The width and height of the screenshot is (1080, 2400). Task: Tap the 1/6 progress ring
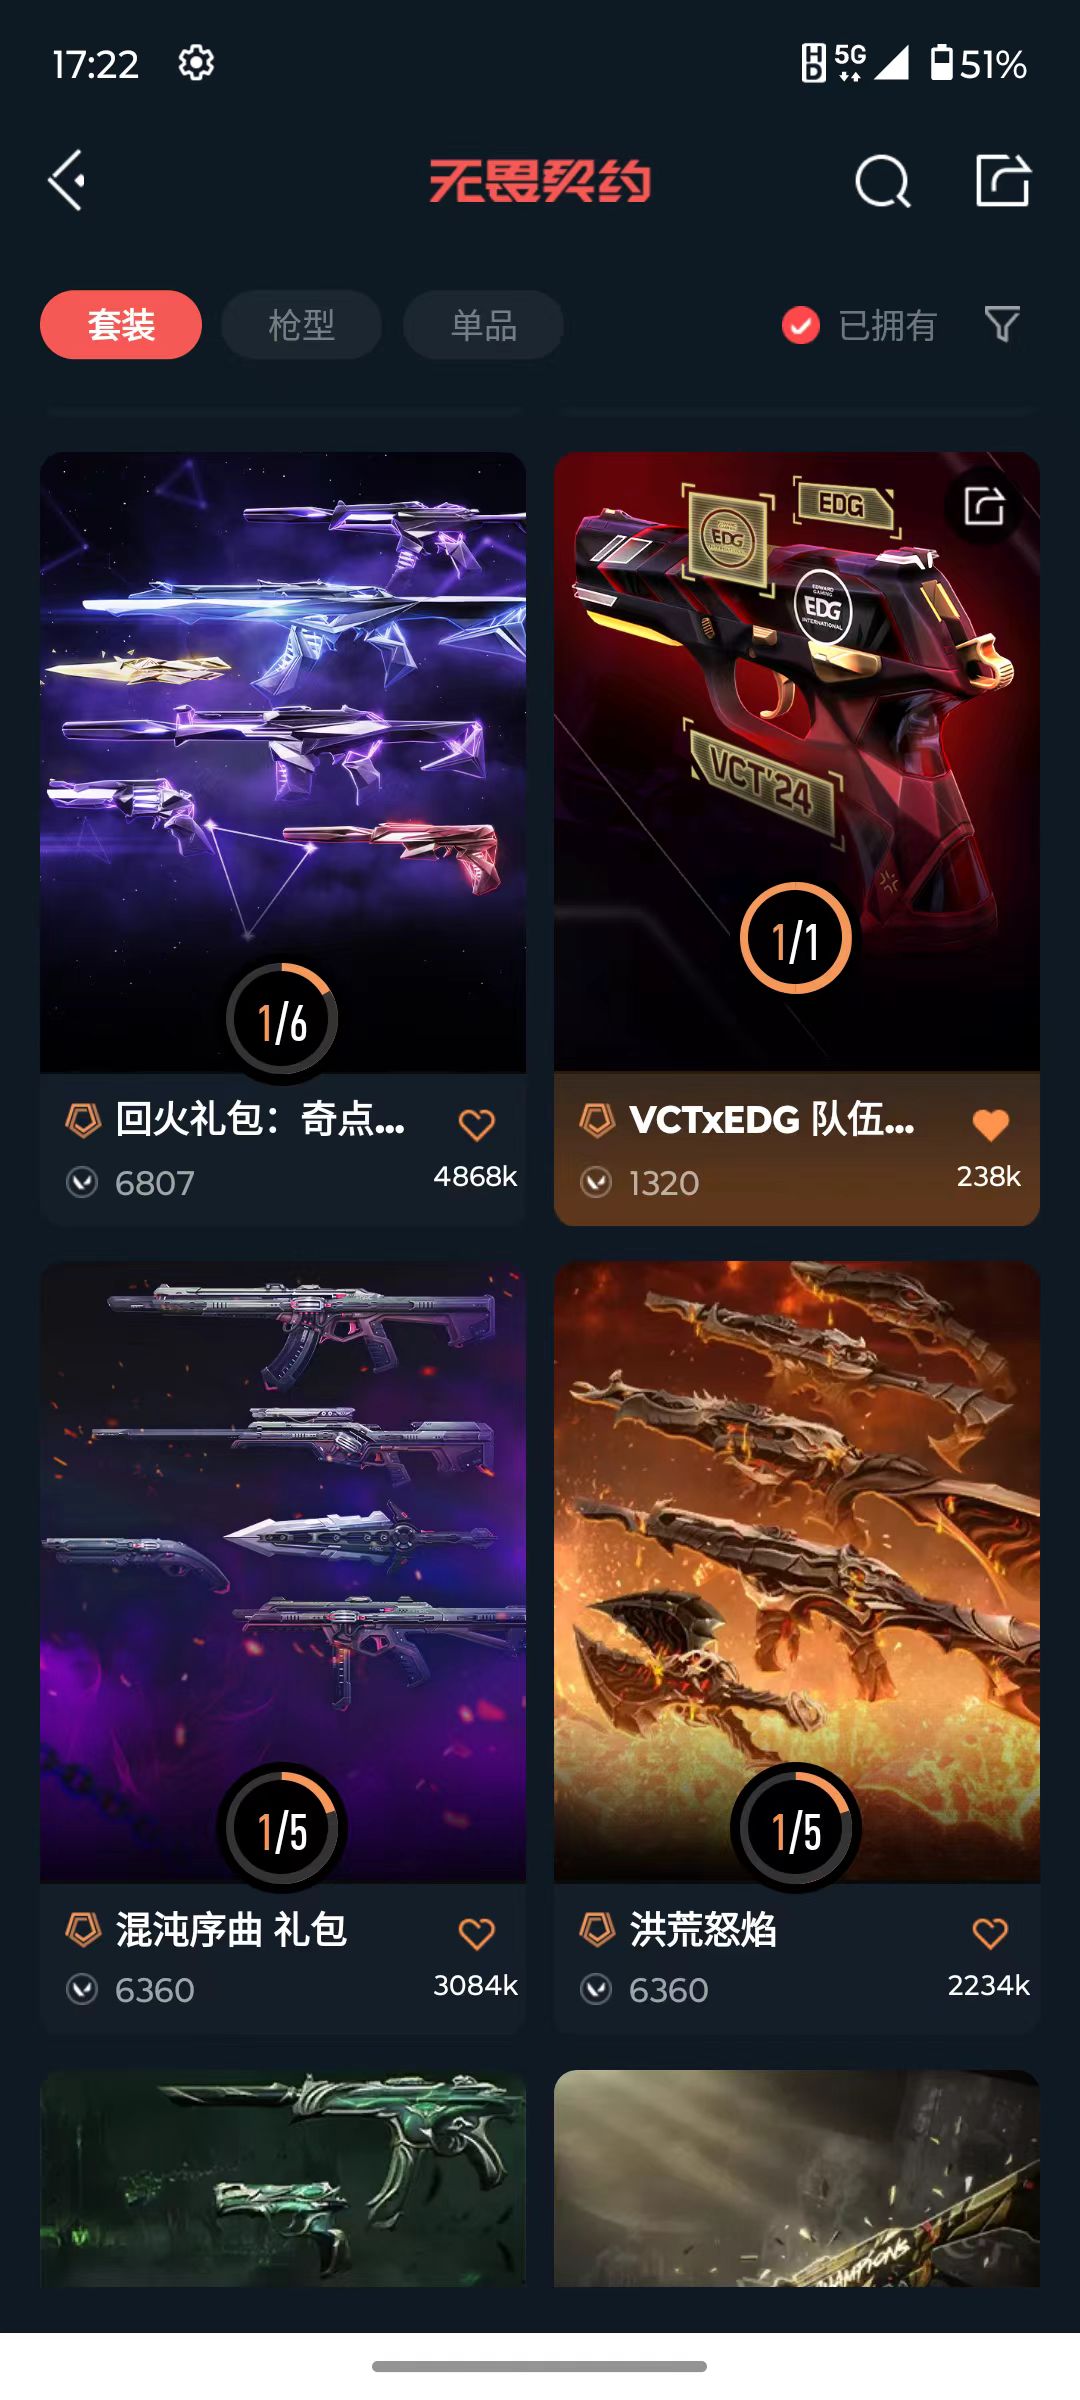coord(282,1021)
